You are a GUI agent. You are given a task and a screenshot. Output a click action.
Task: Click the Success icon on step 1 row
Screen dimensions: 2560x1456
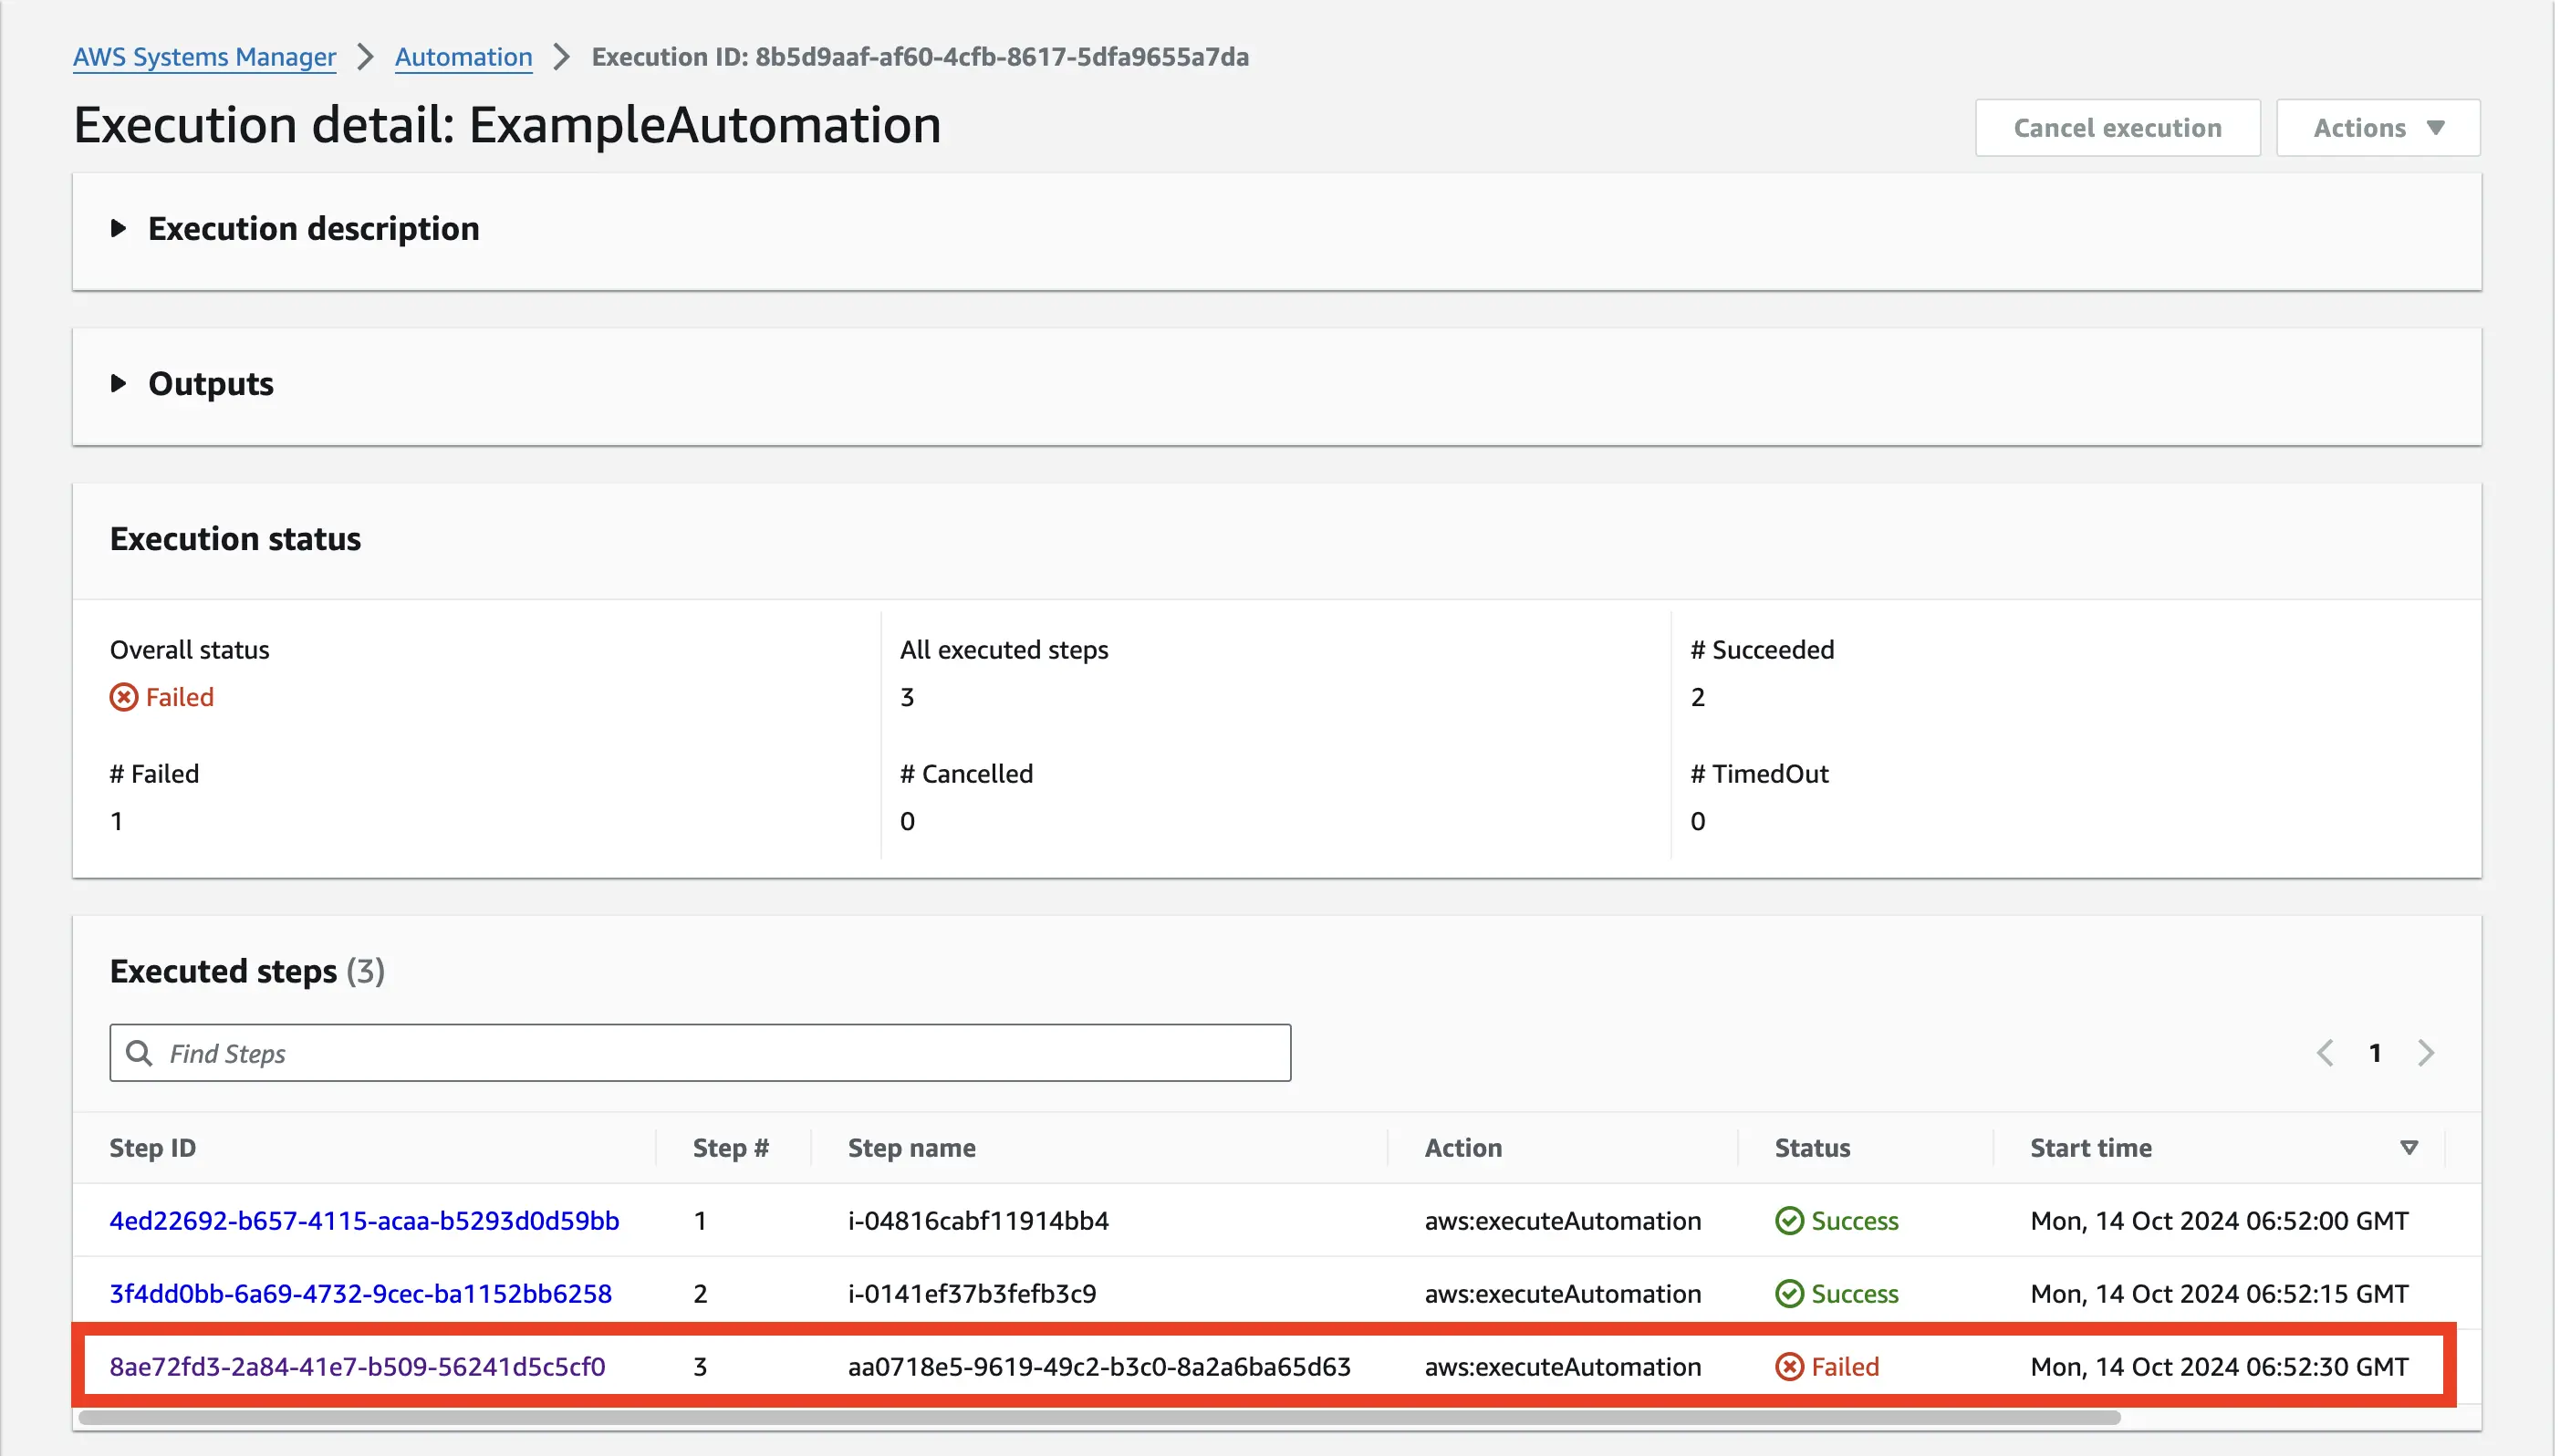(x=1790, y=1220)
